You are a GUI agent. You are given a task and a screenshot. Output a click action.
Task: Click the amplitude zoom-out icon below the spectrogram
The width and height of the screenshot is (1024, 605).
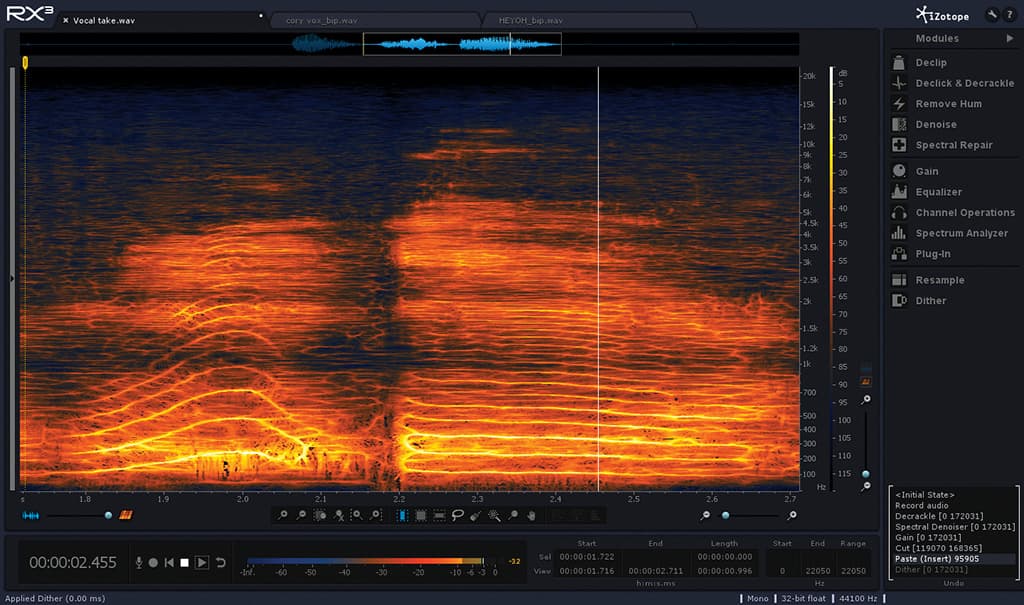pyautogui.click(x=705, y=515)
